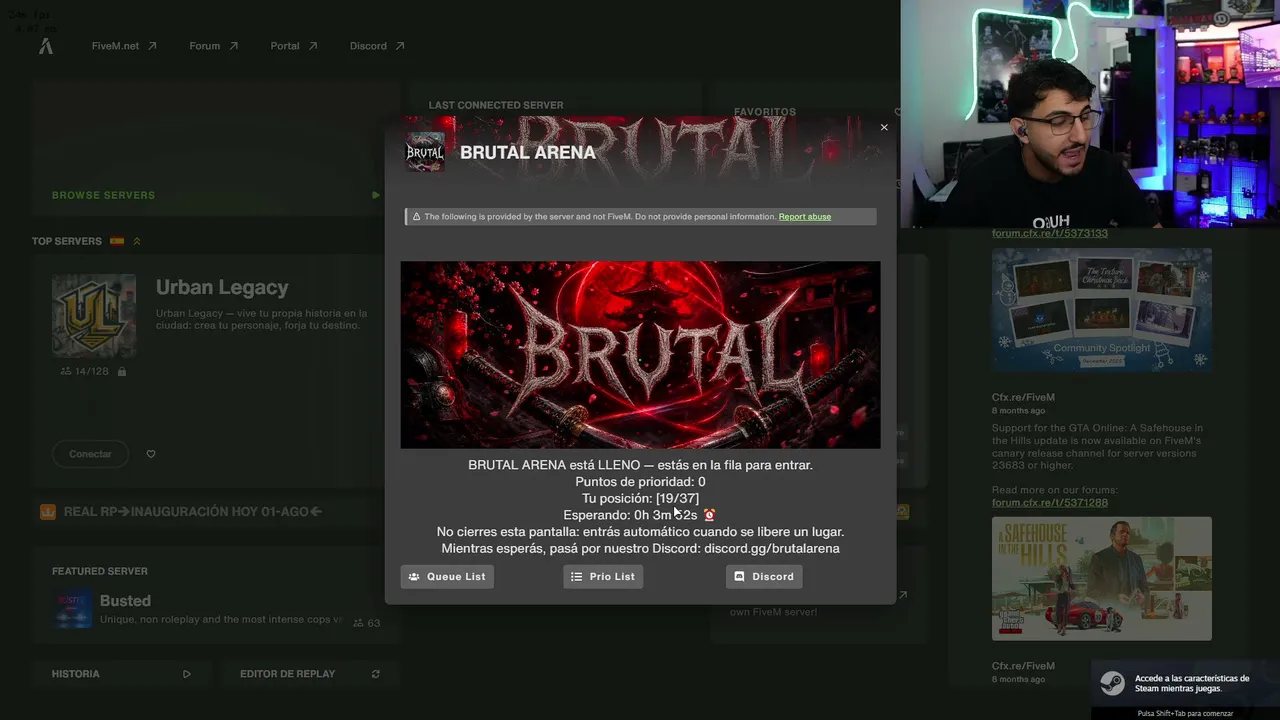1280x720 pixels.
Task: Click the lock icon on Urban Legacy
Action: [x=122, y=371]
